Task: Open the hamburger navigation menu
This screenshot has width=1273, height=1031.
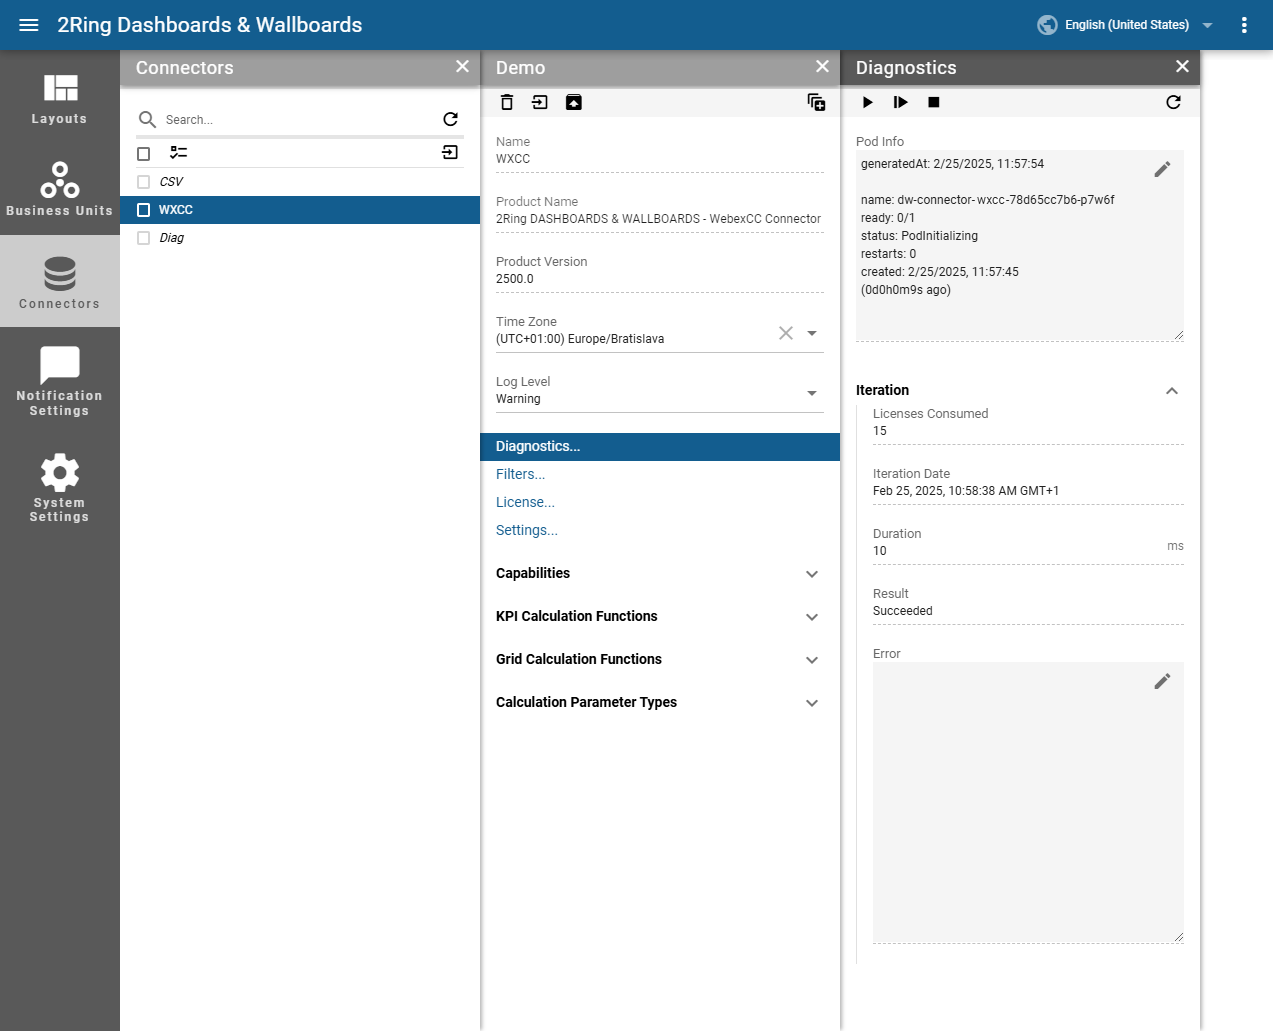Action: tap(29, 25)
